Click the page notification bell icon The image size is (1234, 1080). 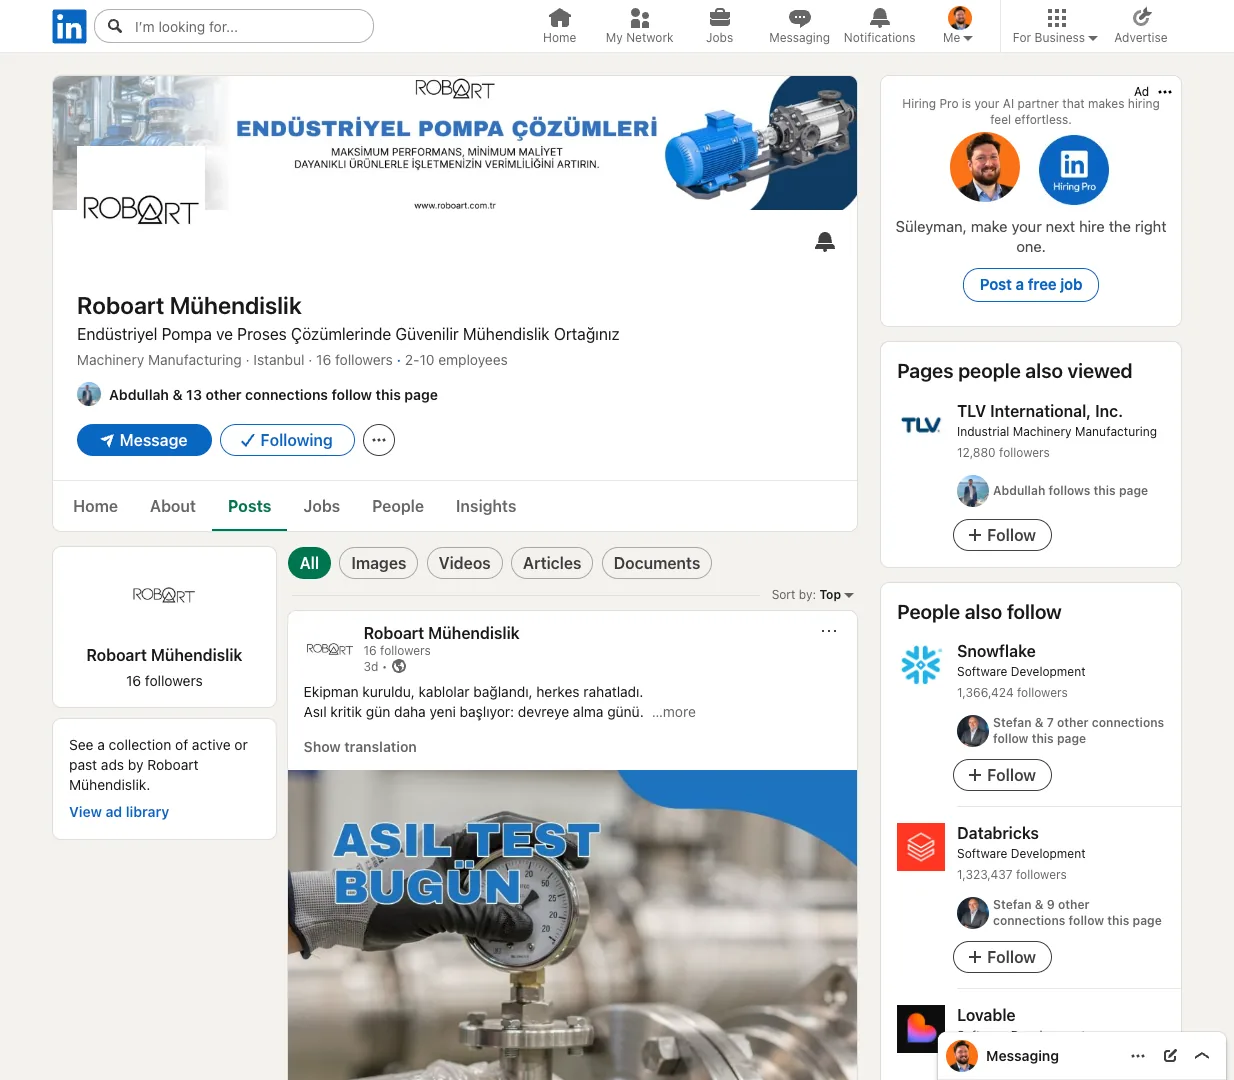(825, 242)
